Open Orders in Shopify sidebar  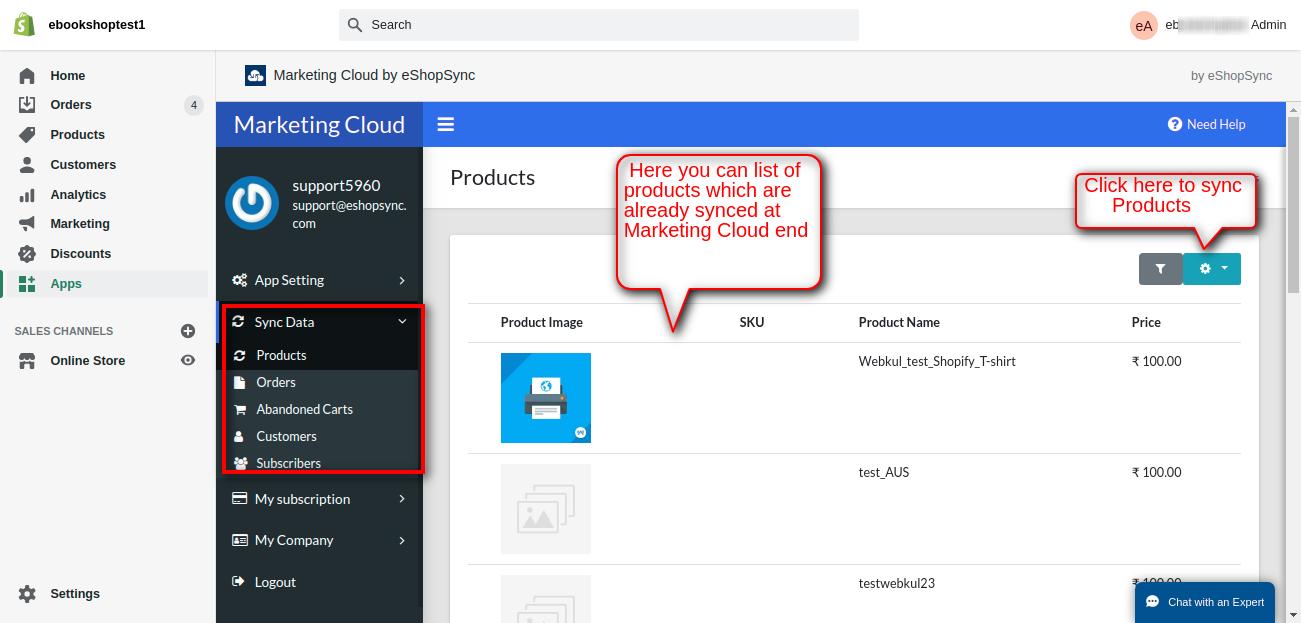point(71,105)
